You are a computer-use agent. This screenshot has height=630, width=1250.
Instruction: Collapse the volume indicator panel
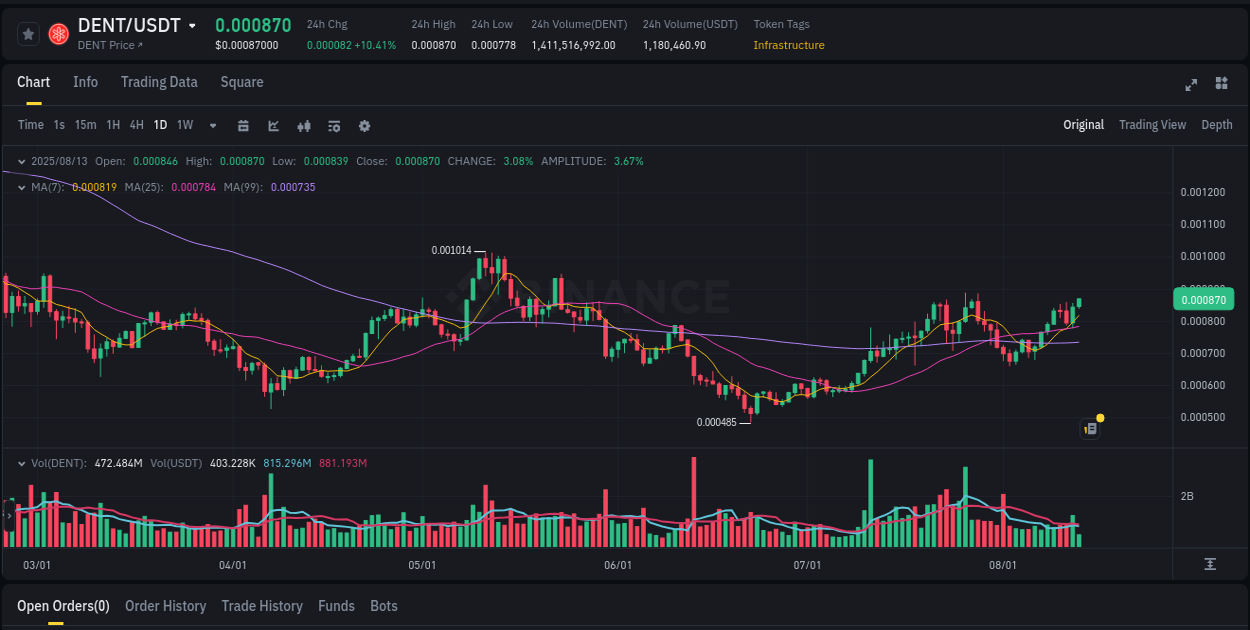[x=22, y=463]
